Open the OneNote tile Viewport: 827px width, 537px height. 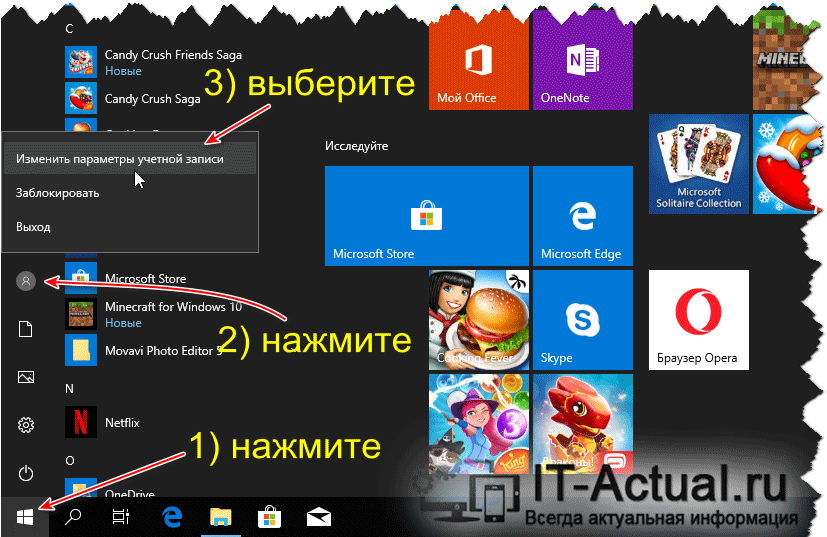[583, 62]
